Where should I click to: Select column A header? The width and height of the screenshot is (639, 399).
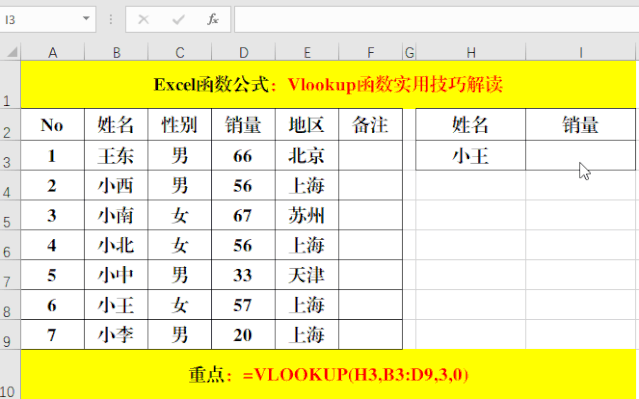click(x=53, y=52)
